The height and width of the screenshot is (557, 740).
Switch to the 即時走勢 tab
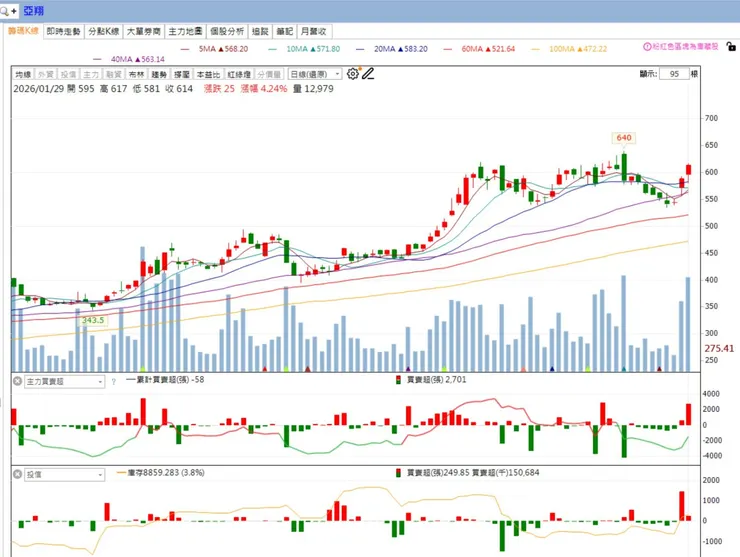64,31
